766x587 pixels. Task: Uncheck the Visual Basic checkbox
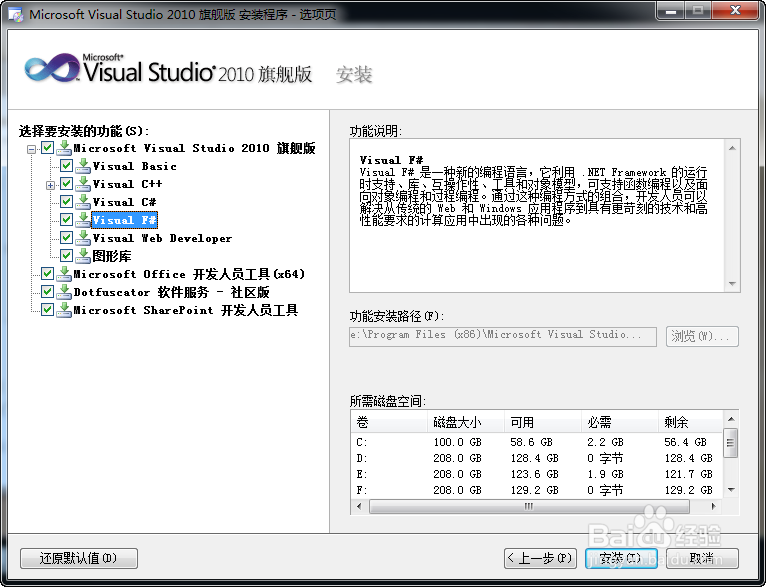pos(66,166)
